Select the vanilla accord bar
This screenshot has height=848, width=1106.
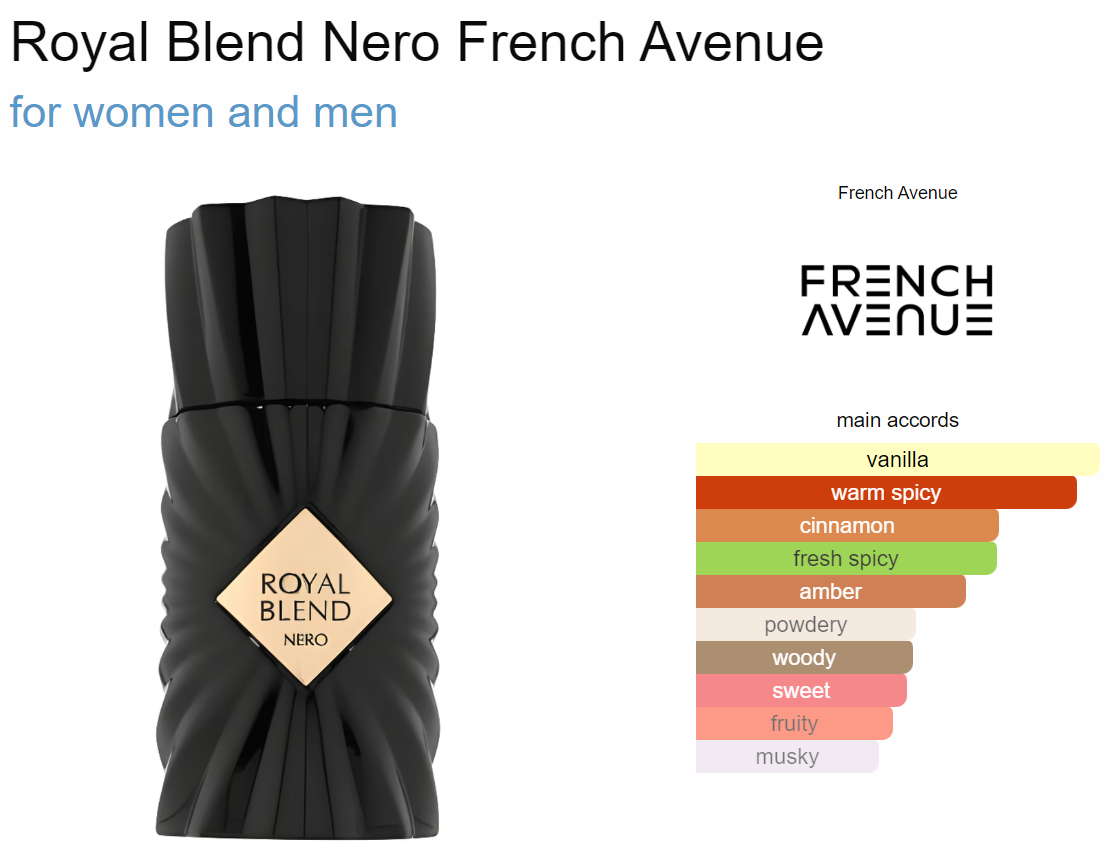(x=897, y=459)
